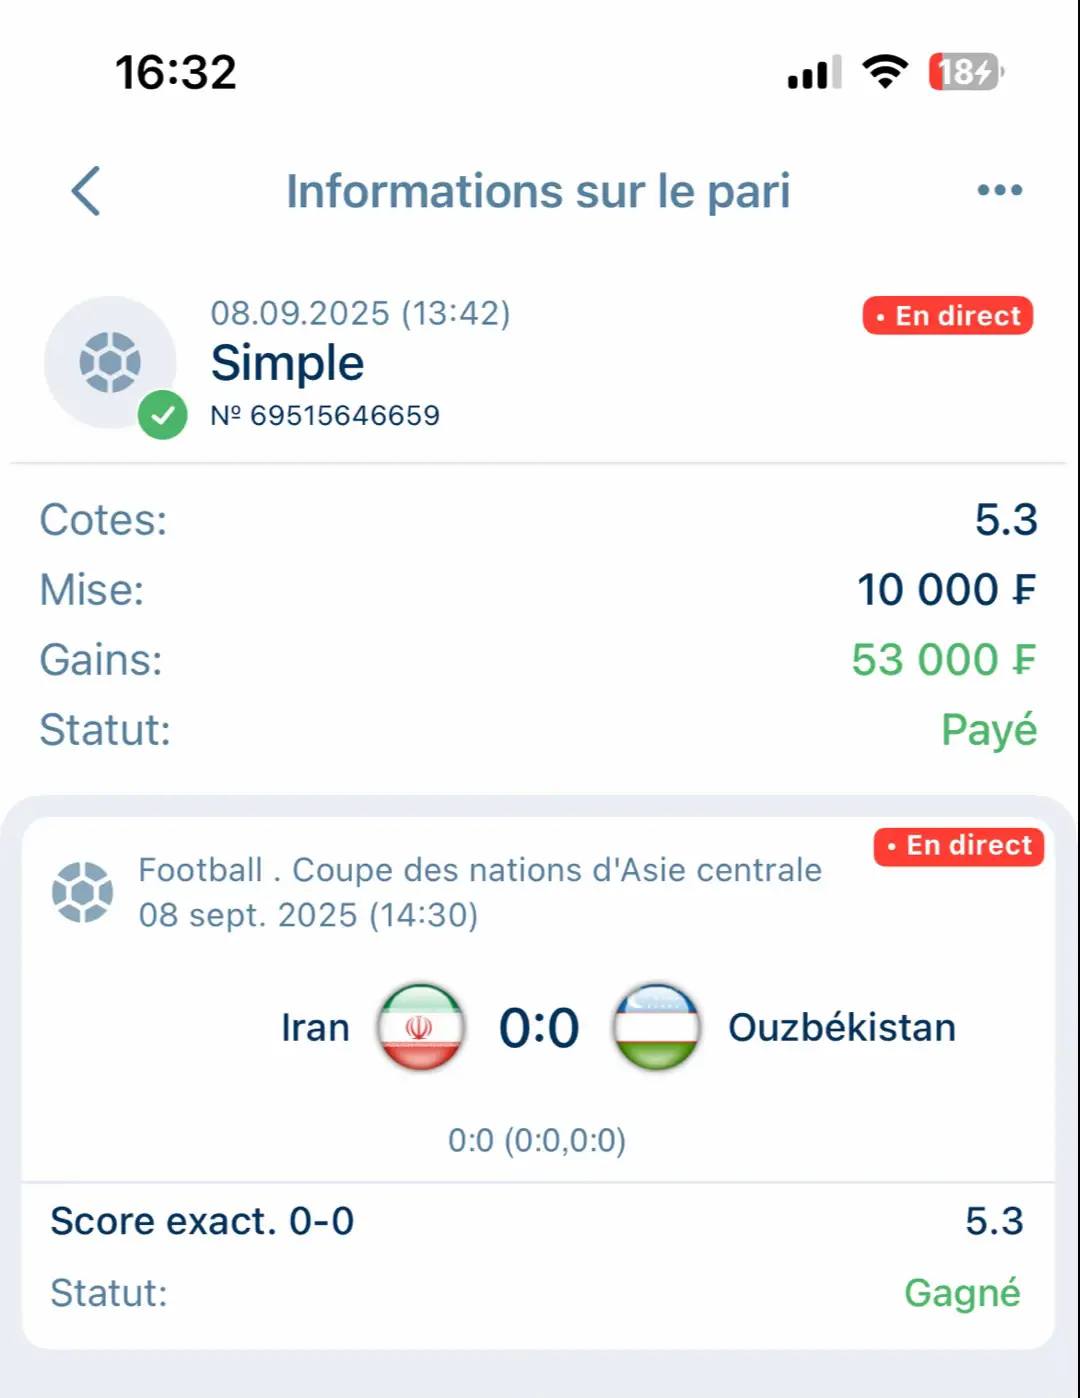
Task: Tap the battery indicator in status bar
Action: (x=965, y=72)
